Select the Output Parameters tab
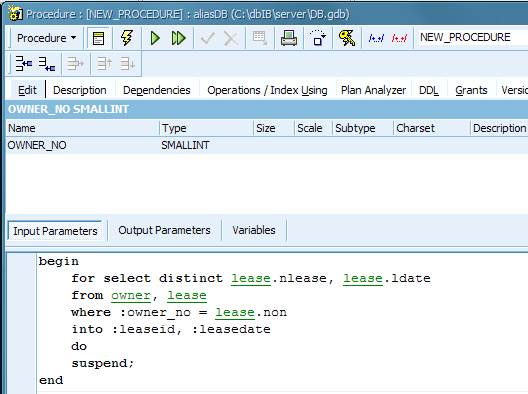Image resolution: width=528 pixels, height=394 pixels. pos(164,230)
